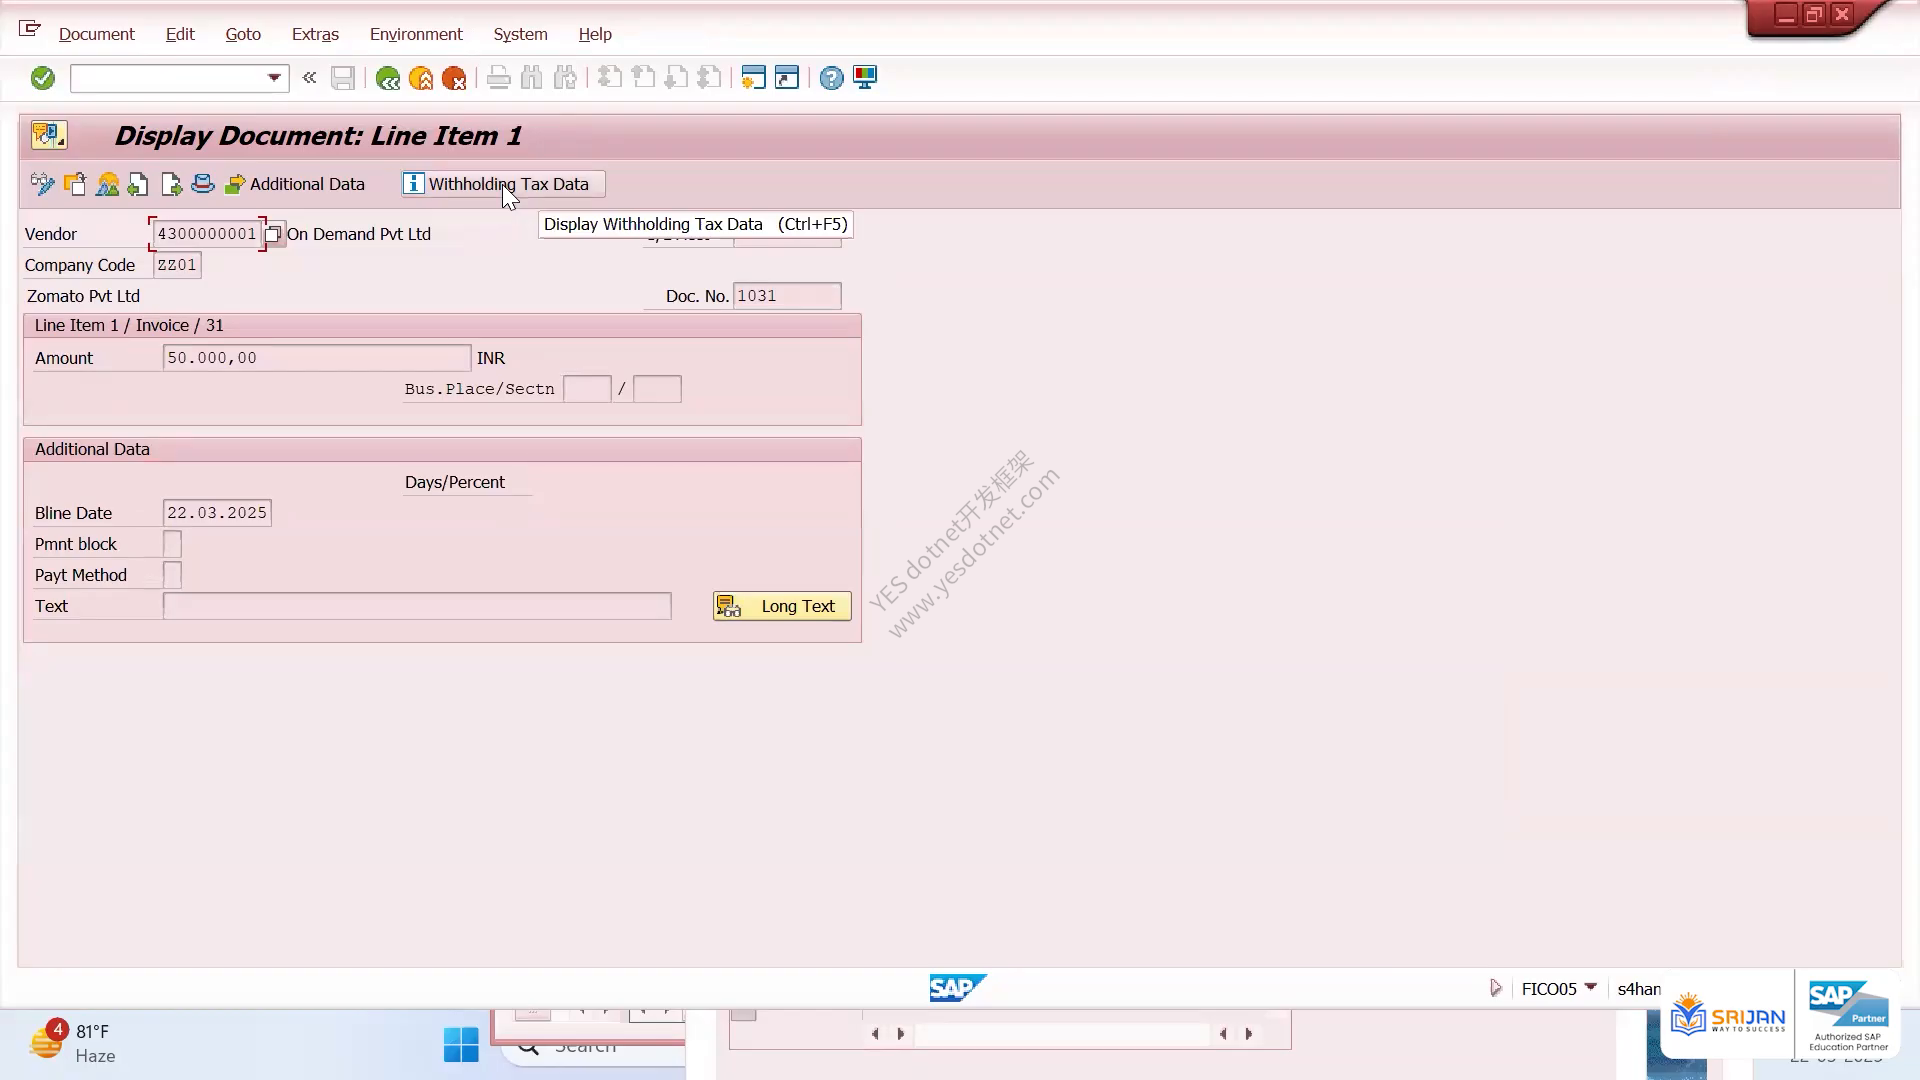Click the Next line item icon
Screen dimensions: 1920x1080
tap(171, 184)
